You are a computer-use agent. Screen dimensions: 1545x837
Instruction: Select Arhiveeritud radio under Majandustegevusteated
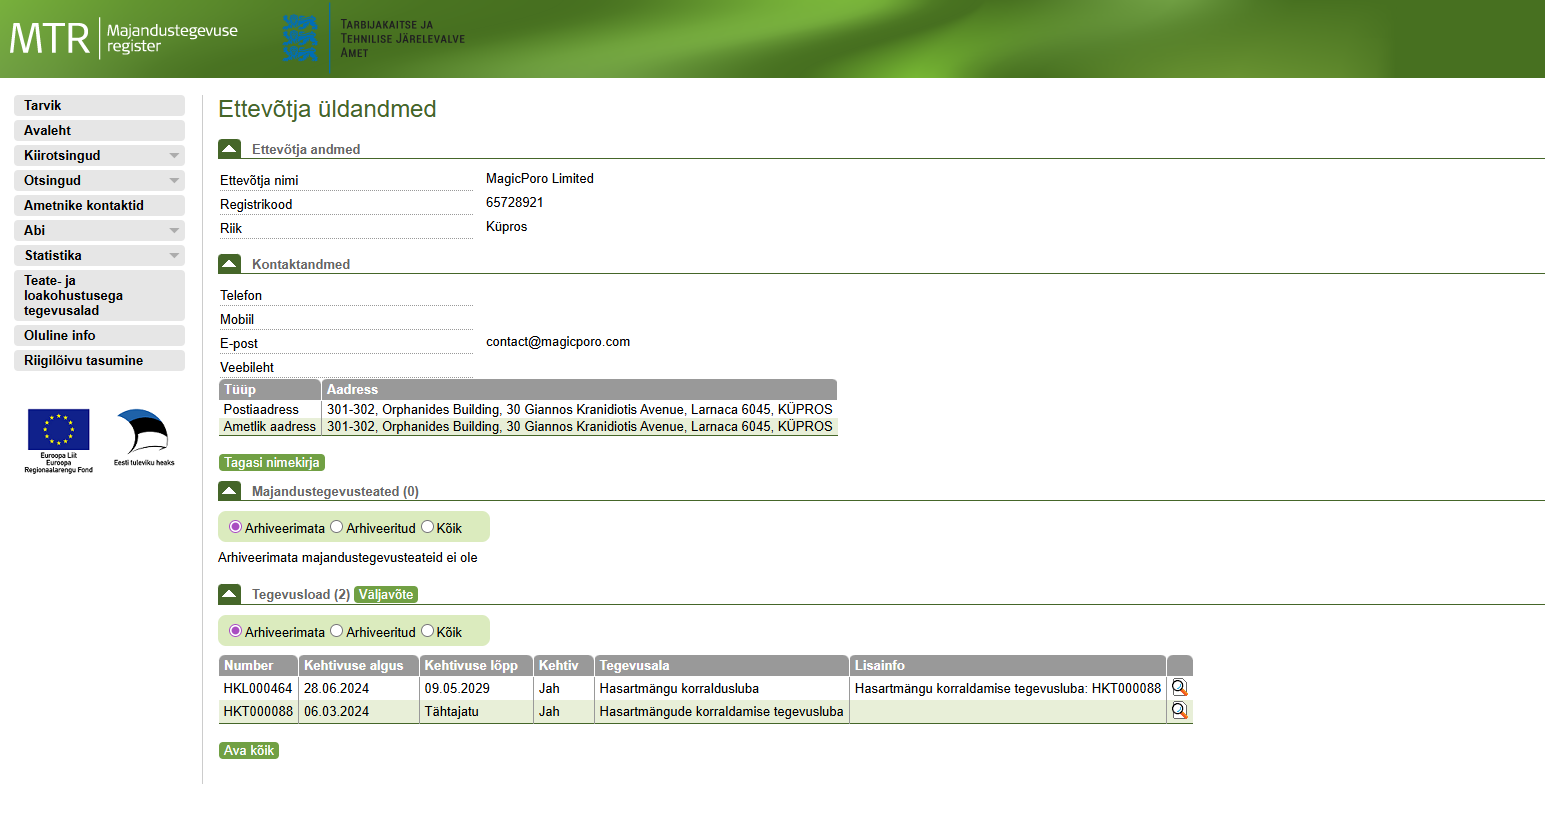click(337, 527)
